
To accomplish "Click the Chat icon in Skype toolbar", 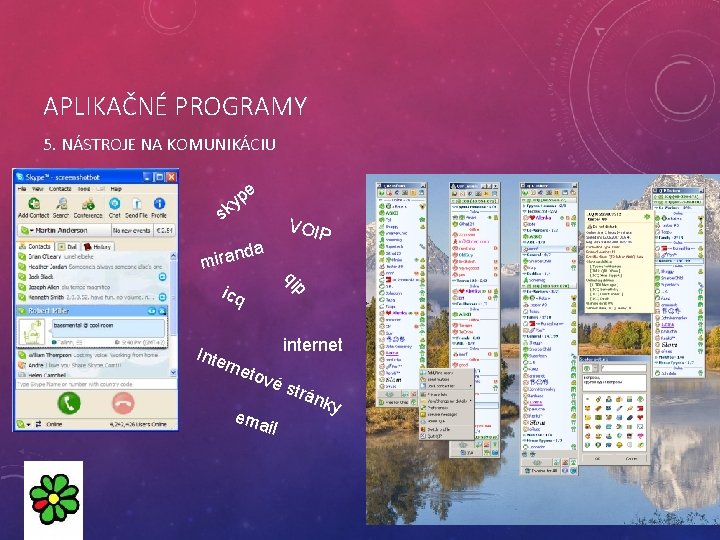I will pyautogui.click(x=114, y=208).
